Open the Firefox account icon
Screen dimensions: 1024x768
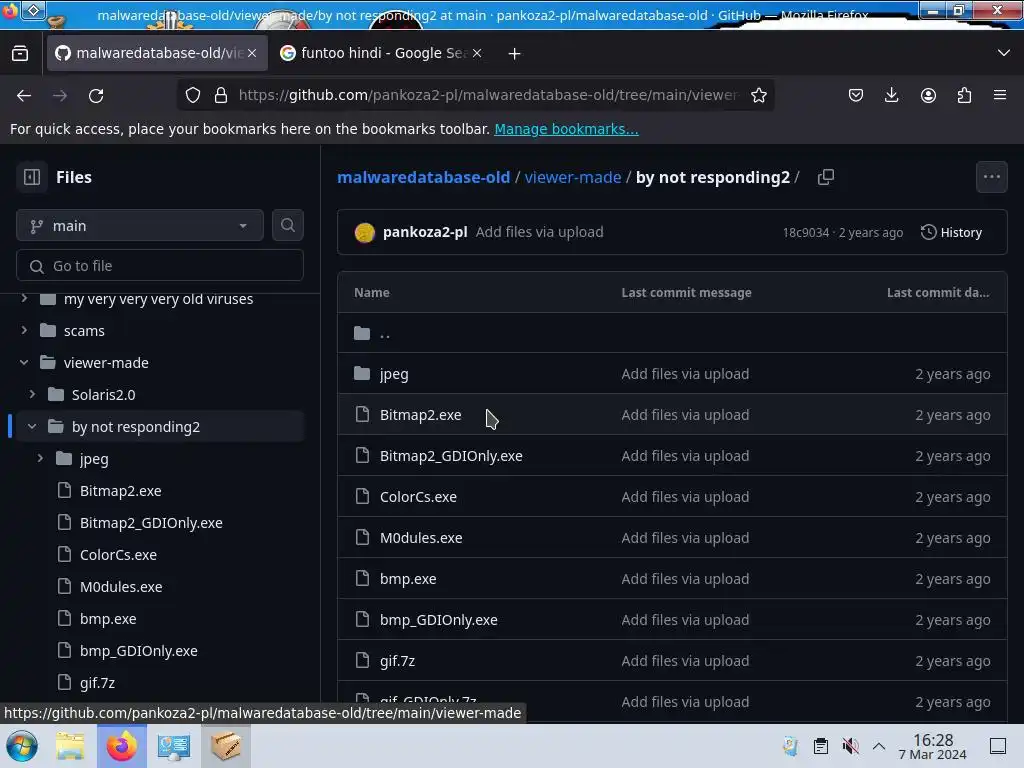click(x=928, y=95)
